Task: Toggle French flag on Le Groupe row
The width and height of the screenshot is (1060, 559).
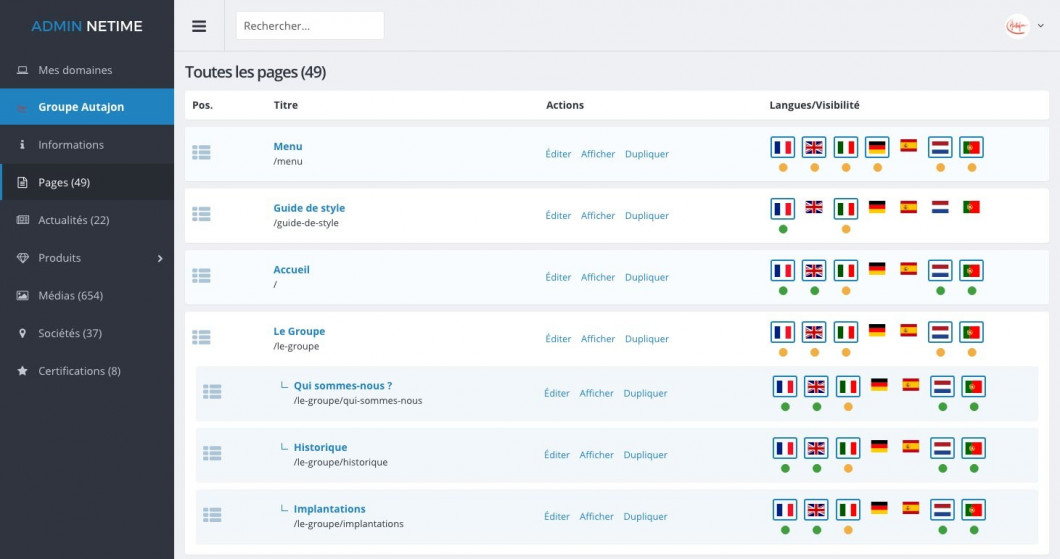Action: 783,332
